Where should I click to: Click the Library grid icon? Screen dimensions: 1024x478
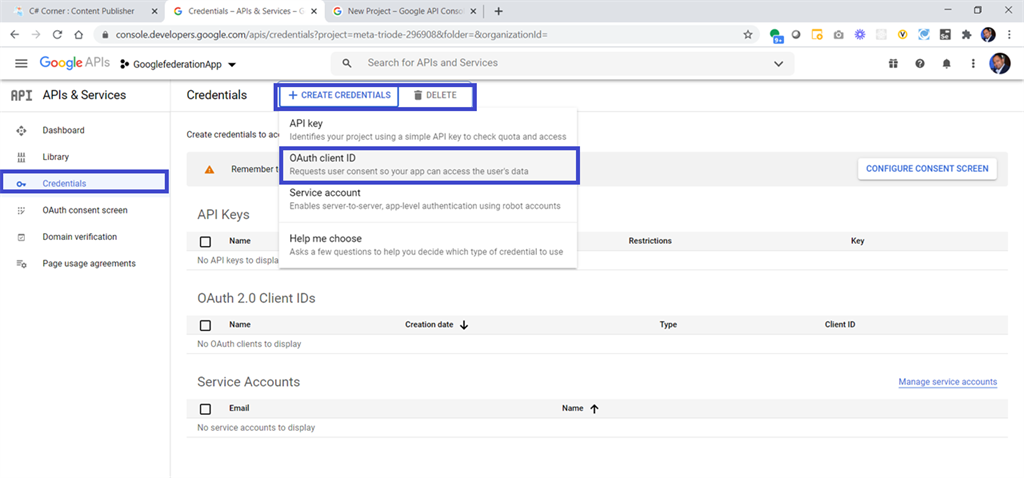[x=21, y=157]
